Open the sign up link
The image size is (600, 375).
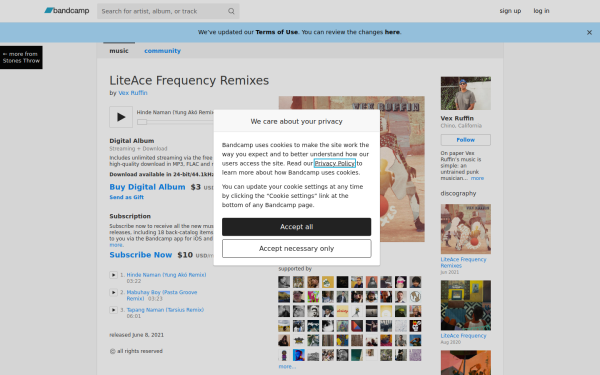510,11
